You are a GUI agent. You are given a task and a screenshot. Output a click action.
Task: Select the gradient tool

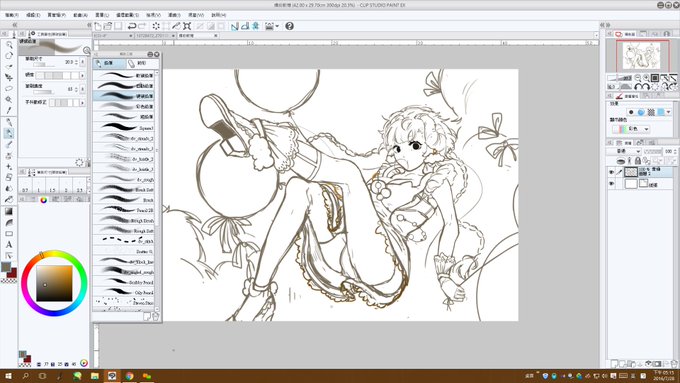pyautogui.click(x=9, y=211)
